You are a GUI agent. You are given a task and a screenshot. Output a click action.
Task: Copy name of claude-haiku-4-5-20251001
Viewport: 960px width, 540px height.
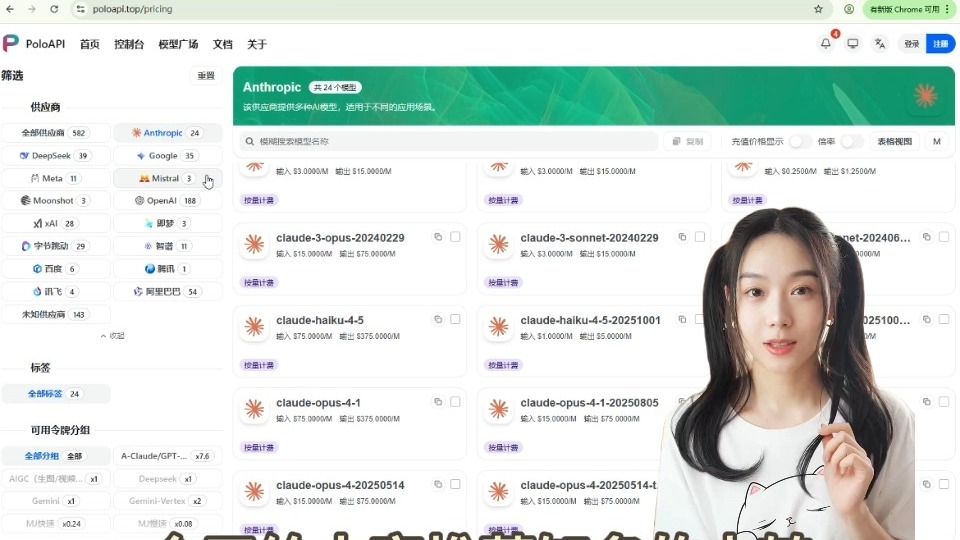tap(682, 319)
